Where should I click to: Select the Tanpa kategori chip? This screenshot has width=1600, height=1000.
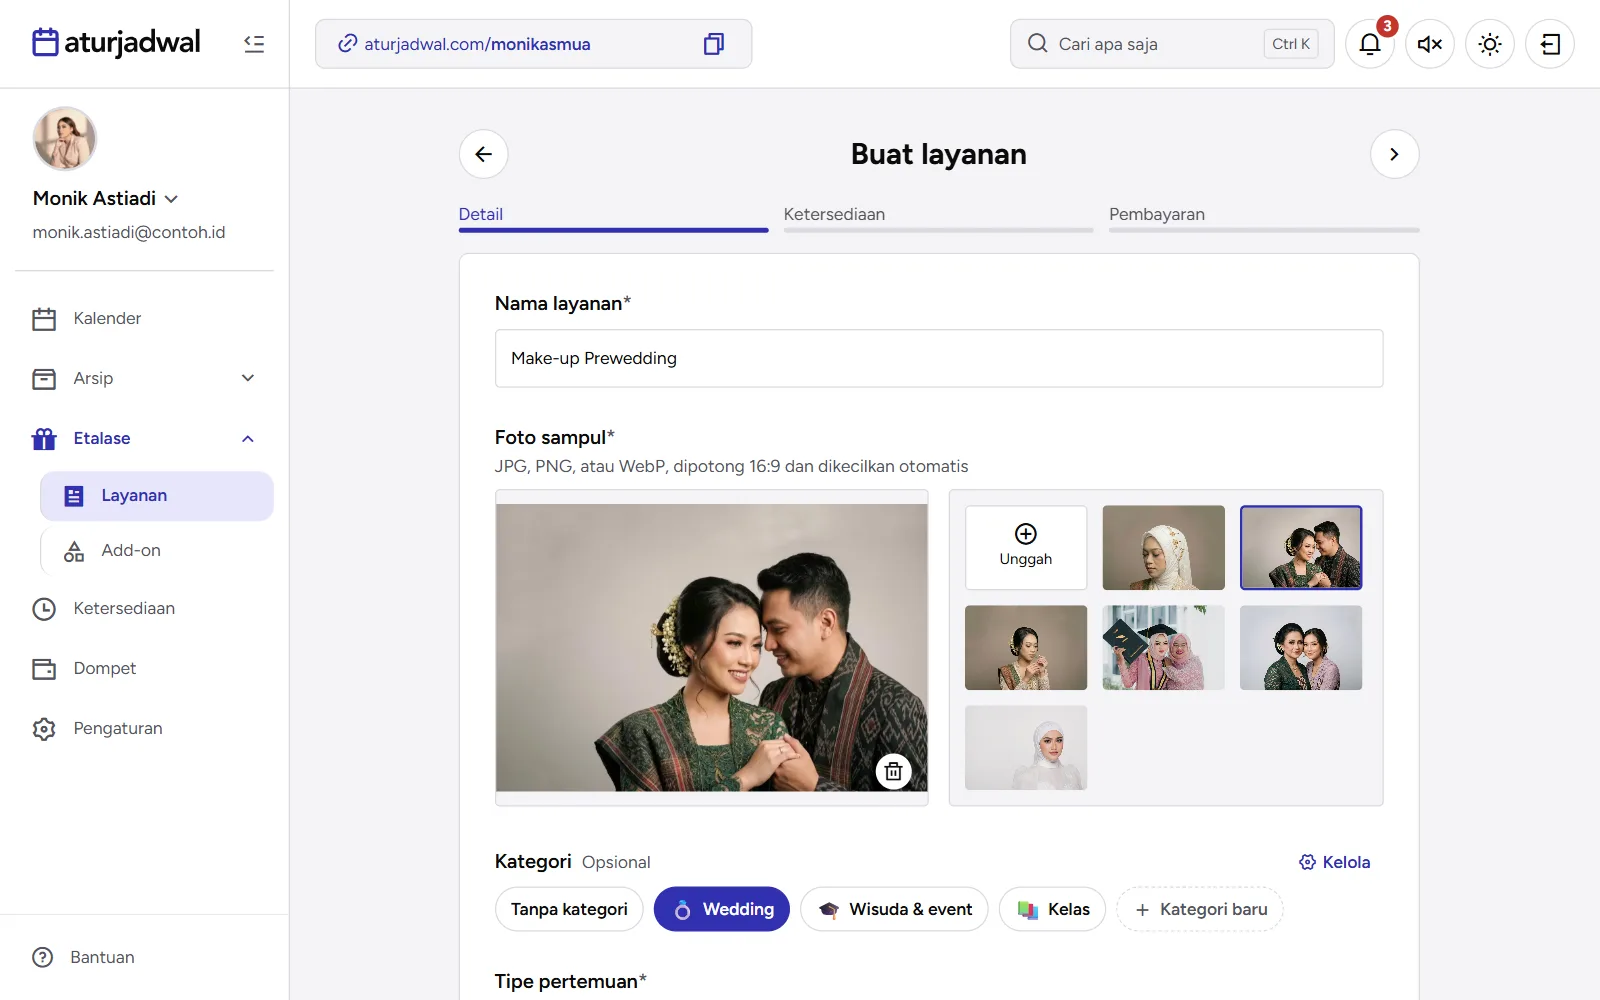569,909
